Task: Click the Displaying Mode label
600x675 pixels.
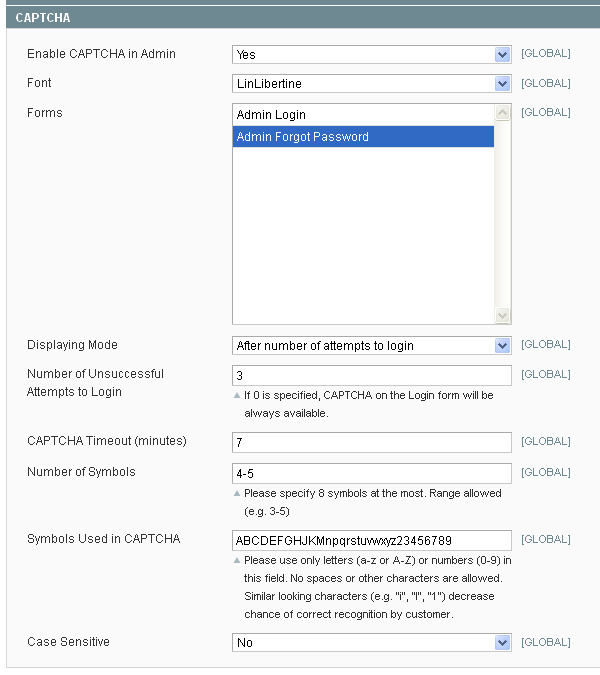Action: [x=72, y=345]
